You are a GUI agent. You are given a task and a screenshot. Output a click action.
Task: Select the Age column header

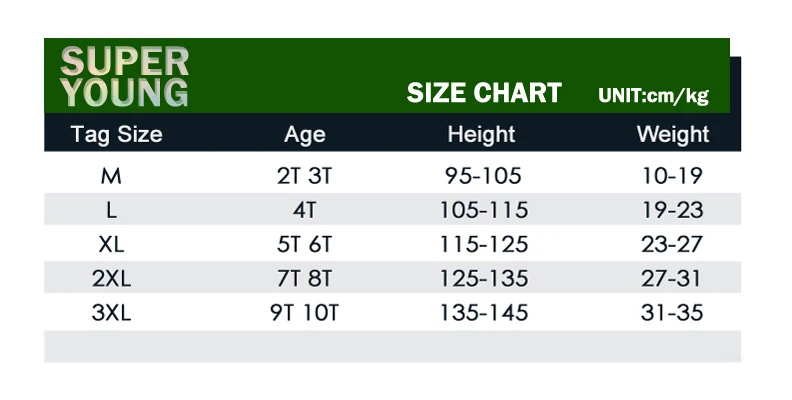pyautogui.click(x=305, y=135)
